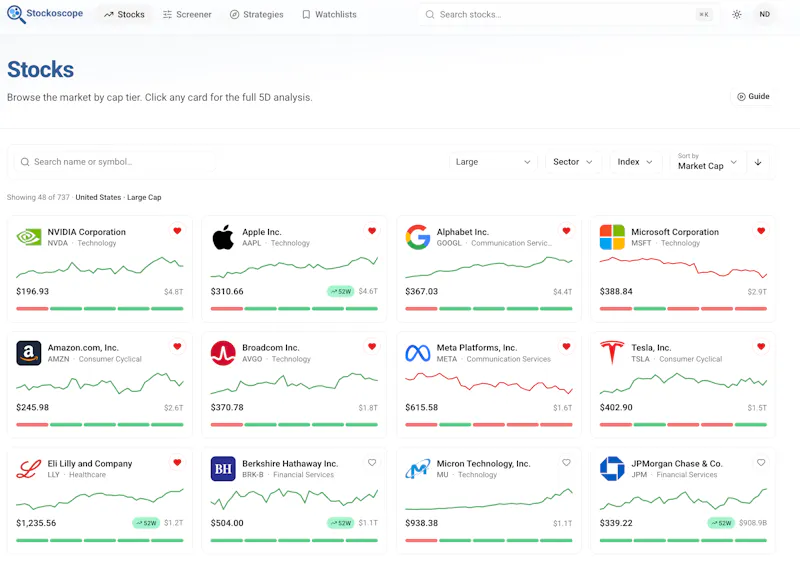Open the Screener nav tab

coord(187,15)
